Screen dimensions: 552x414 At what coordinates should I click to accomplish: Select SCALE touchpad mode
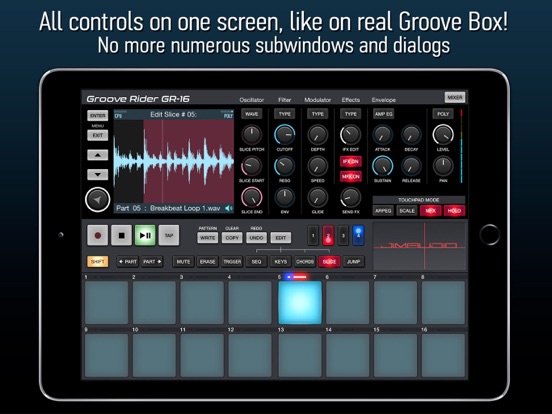pyautogui.click(x=407, y=211)
